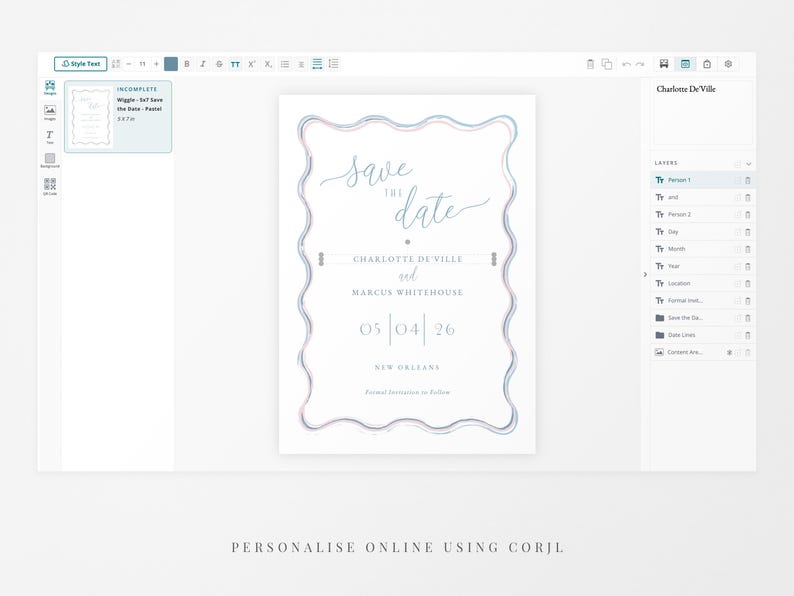Select the Wiggle Save the Date design thumbnail

[118, 116]
